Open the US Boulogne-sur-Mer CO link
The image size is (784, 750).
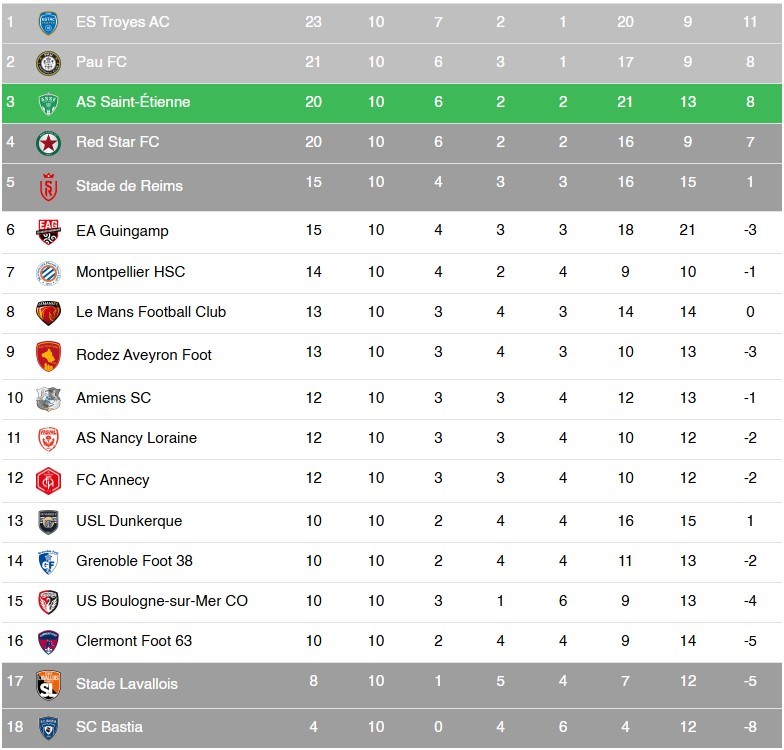[x=161, y=601]
